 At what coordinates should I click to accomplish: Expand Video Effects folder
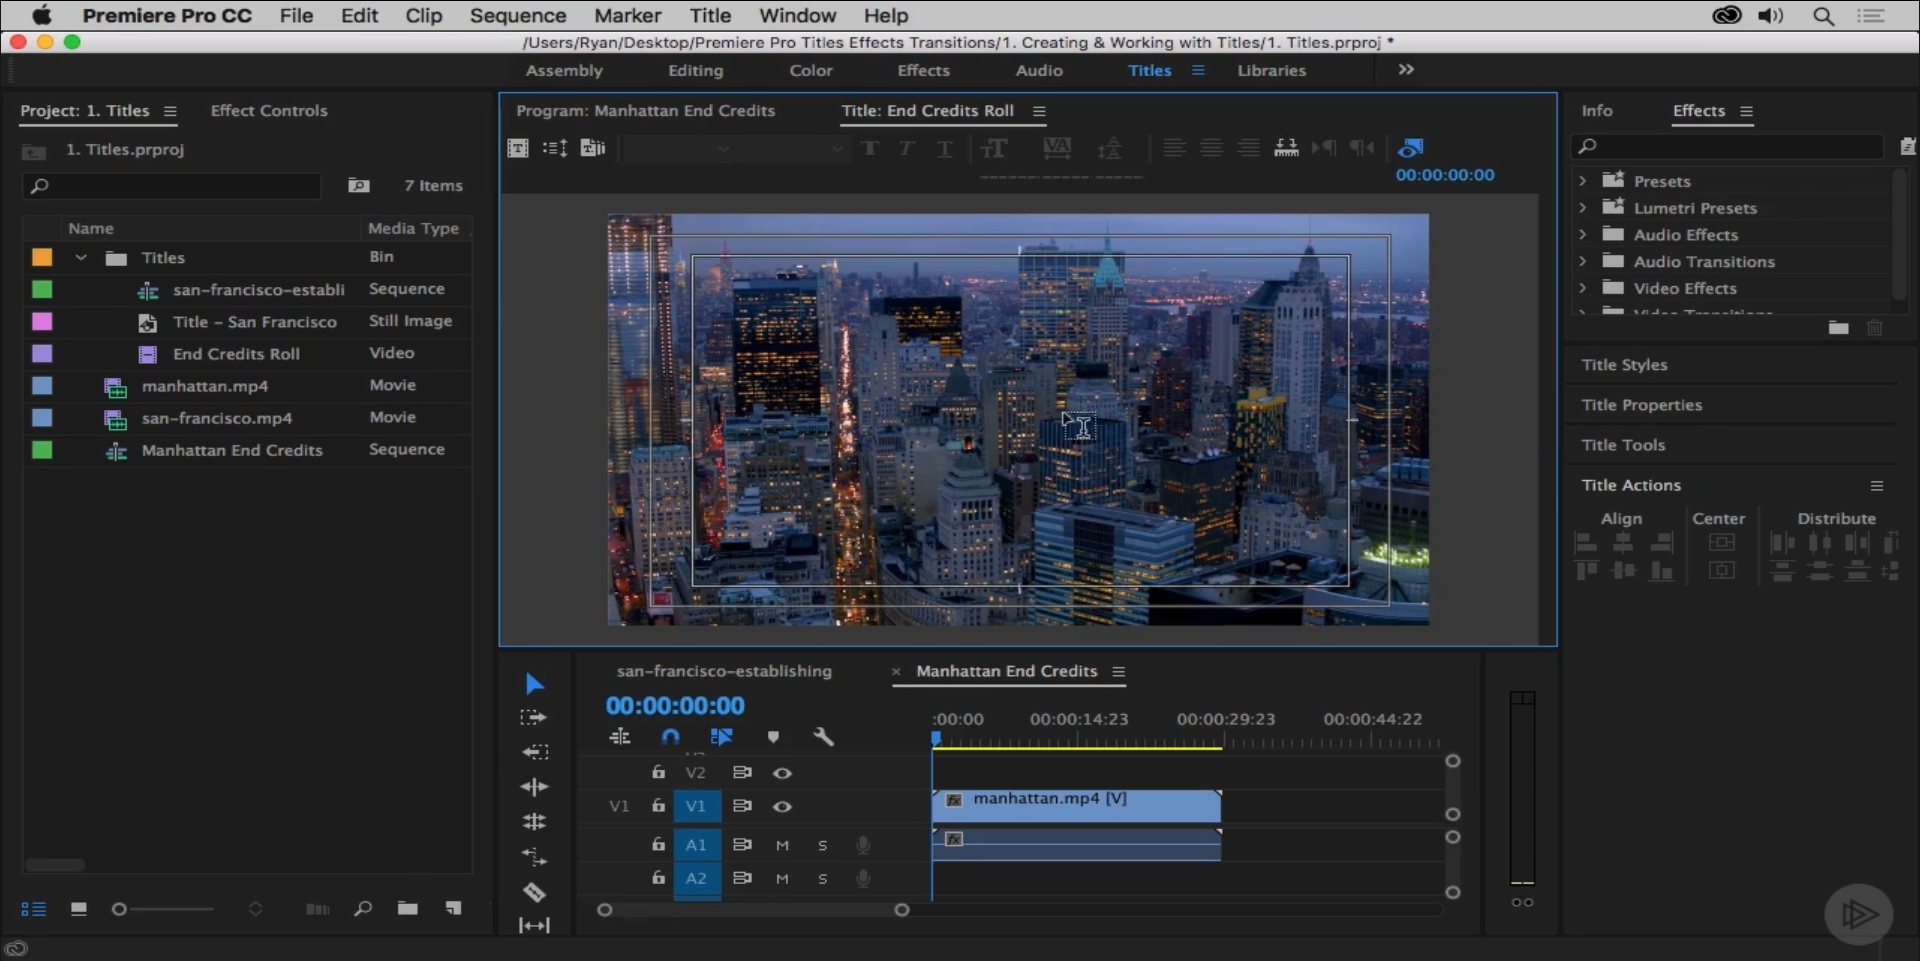pos(1582,288)
